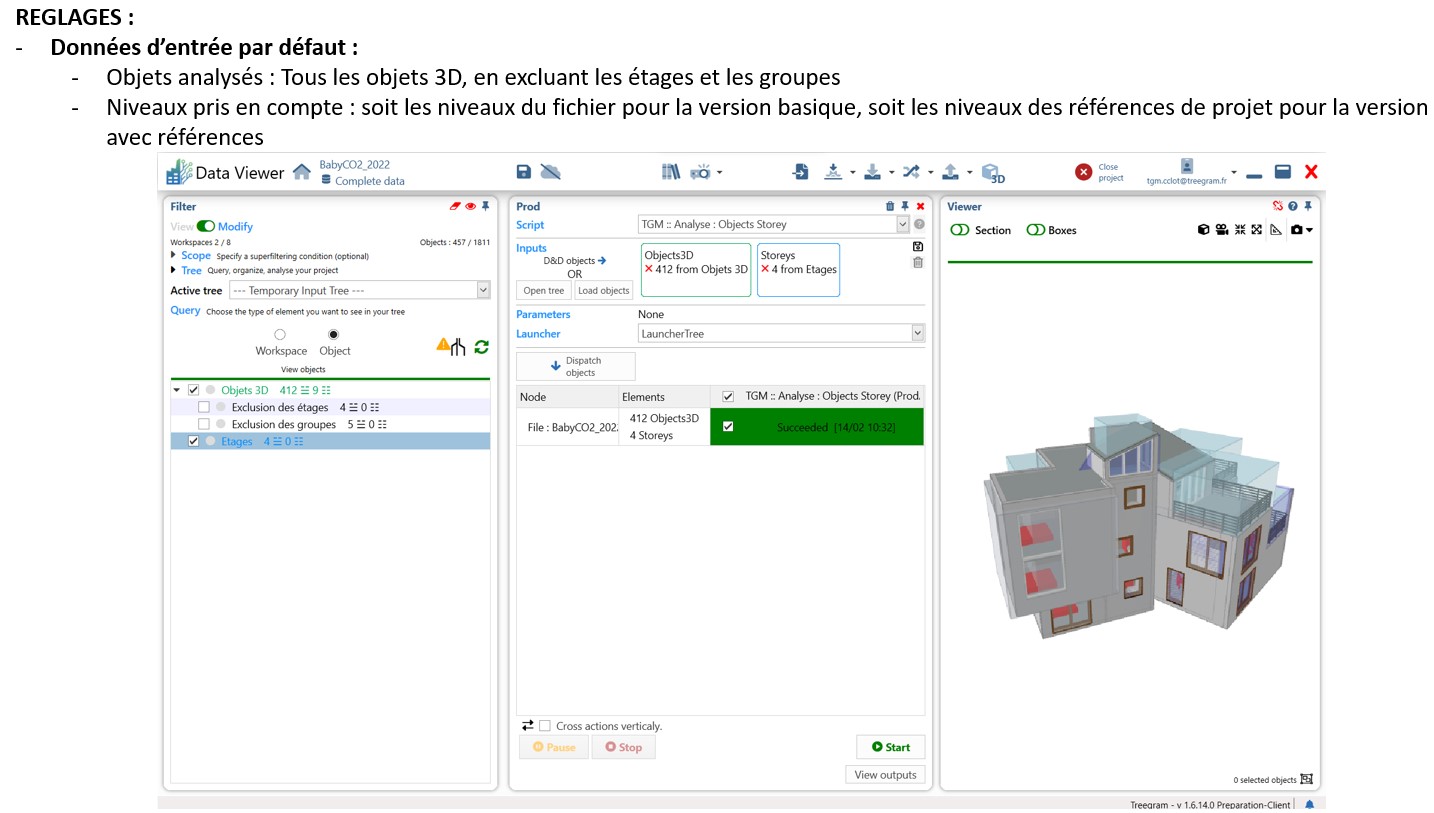Click the save floppy disk icon in top toolbar

point(523,172)
